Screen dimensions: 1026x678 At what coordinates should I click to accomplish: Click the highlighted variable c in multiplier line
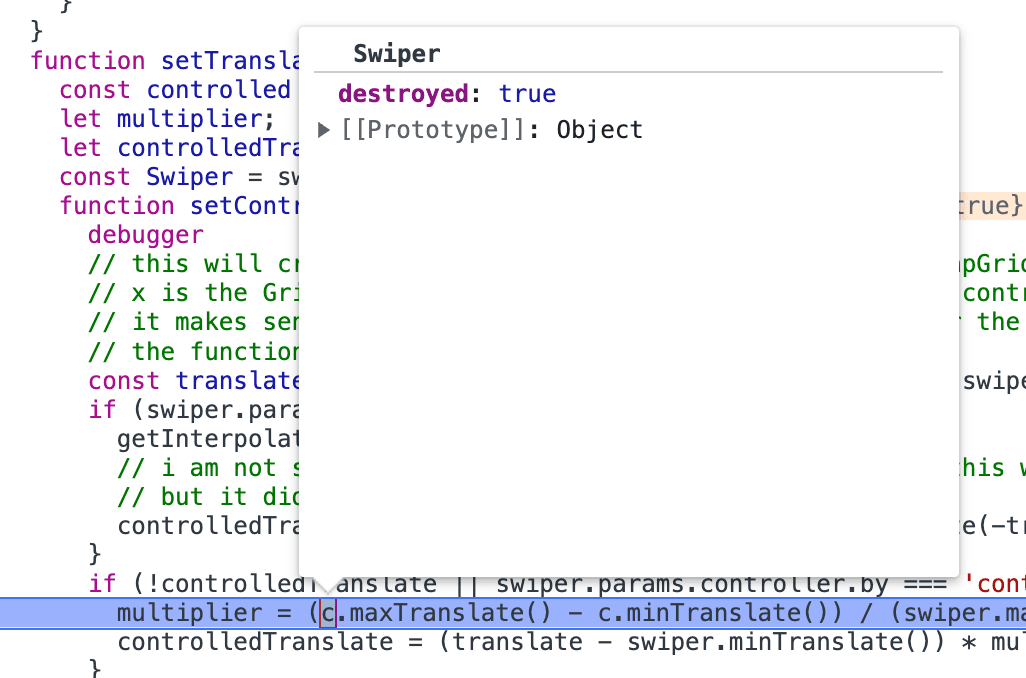pos(328,613)
